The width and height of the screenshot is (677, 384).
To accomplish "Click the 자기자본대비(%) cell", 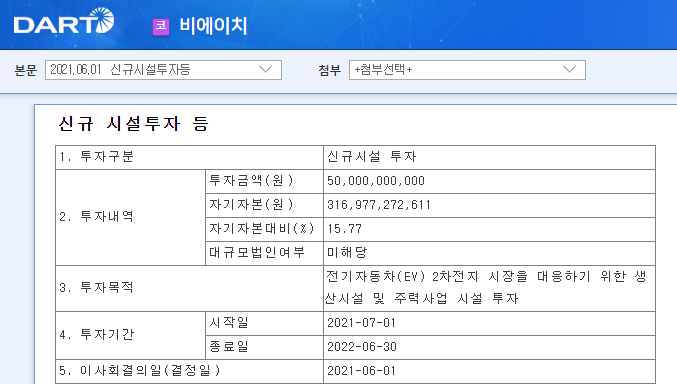I will coord(264,229).
